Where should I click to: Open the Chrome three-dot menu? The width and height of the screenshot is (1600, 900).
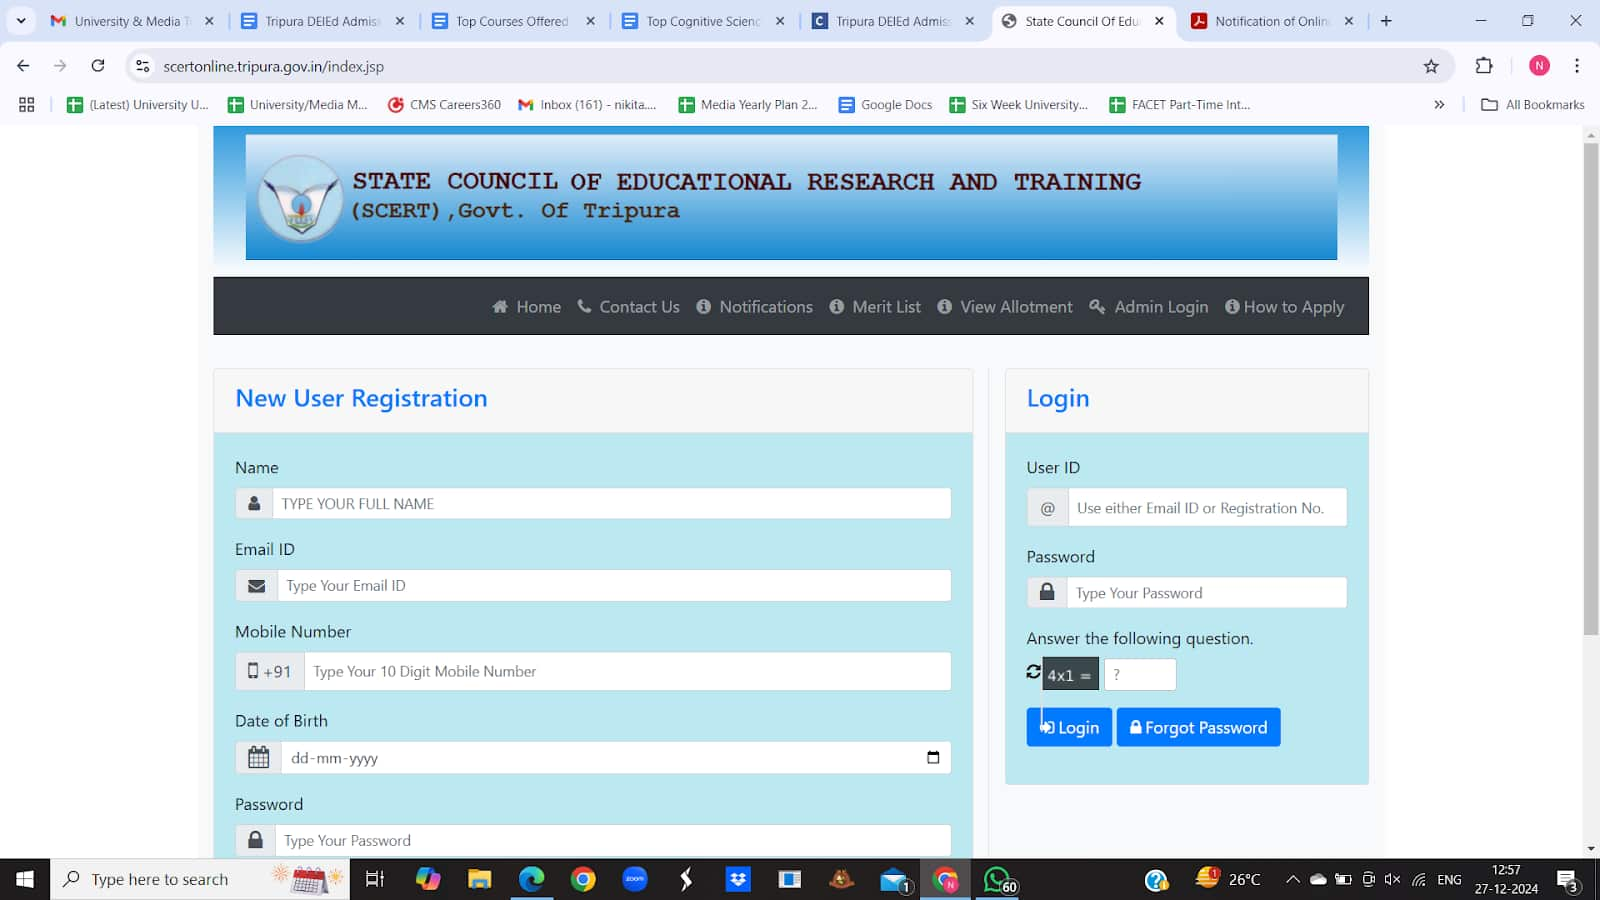1577,66
